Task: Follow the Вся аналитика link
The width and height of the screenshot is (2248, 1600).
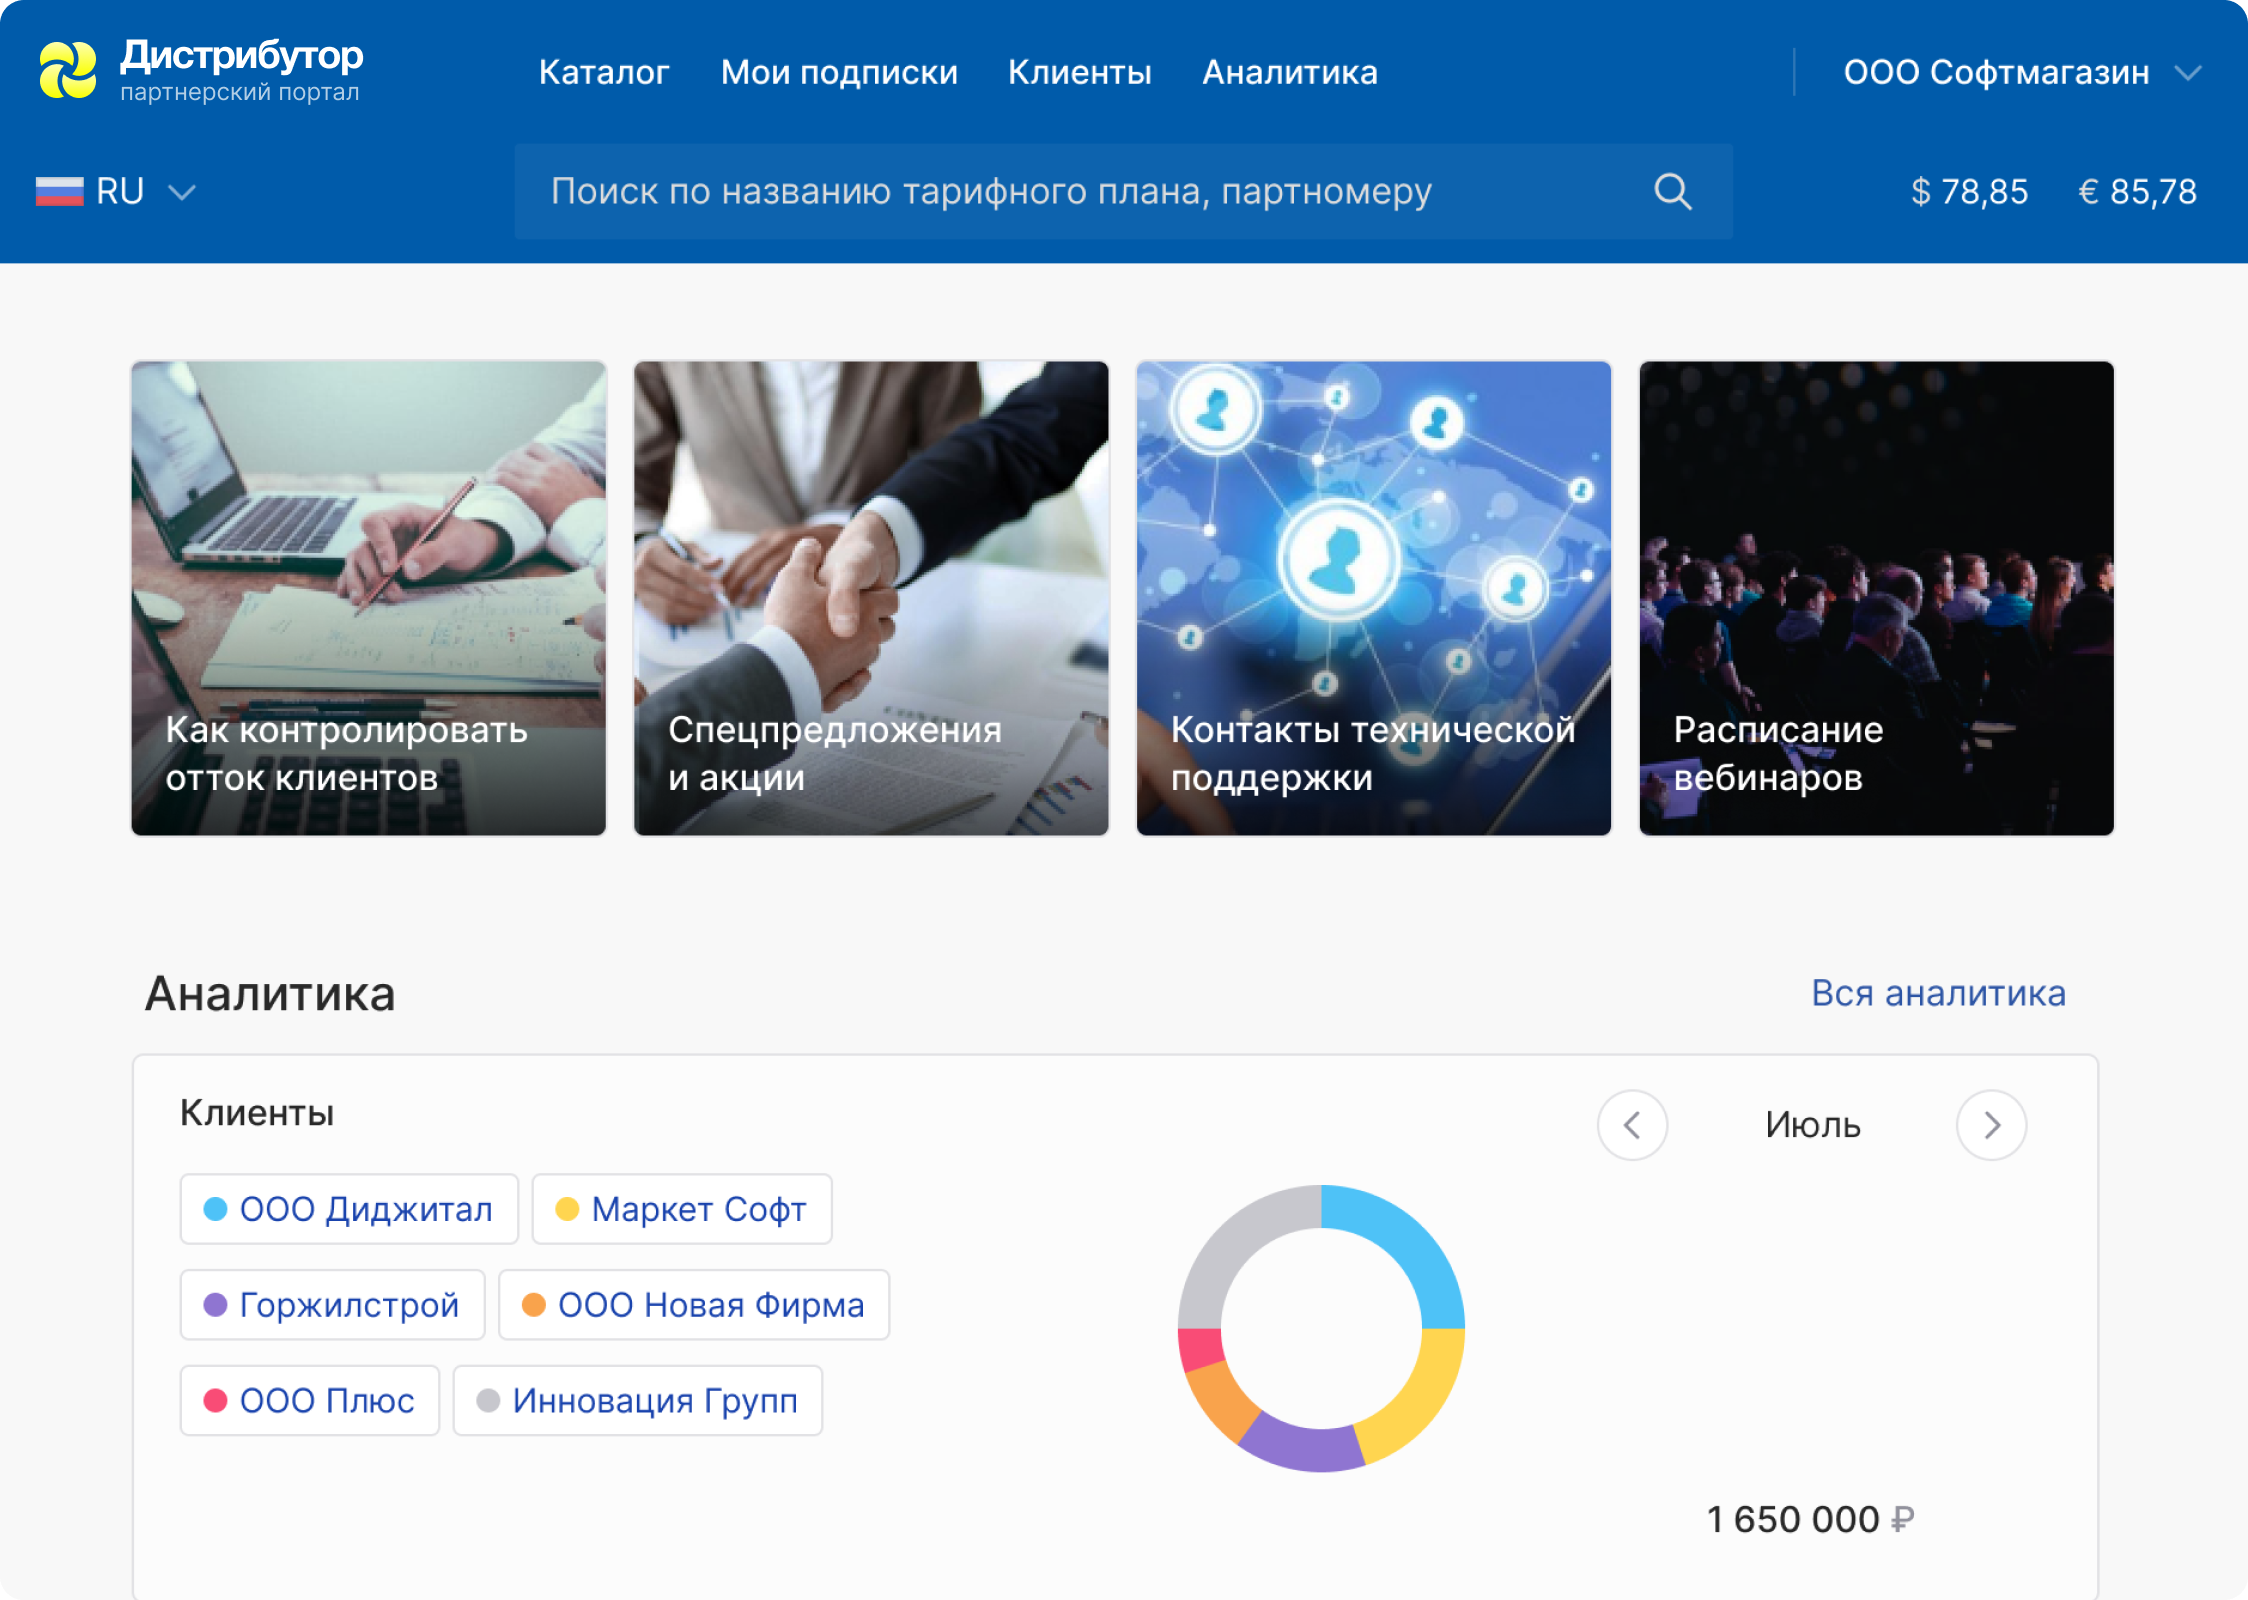Action: tap(1941, 993)
